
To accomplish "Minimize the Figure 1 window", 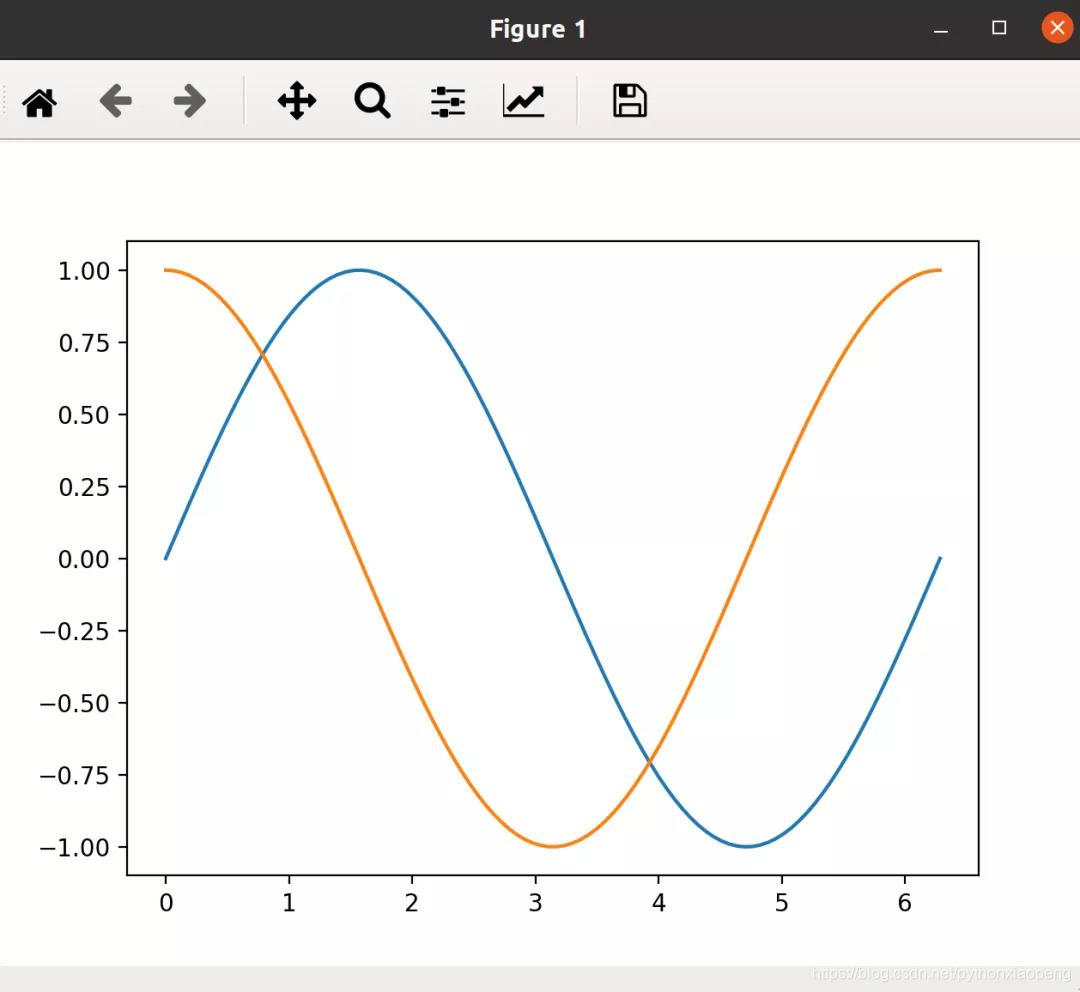I will (x=941, y=29).
